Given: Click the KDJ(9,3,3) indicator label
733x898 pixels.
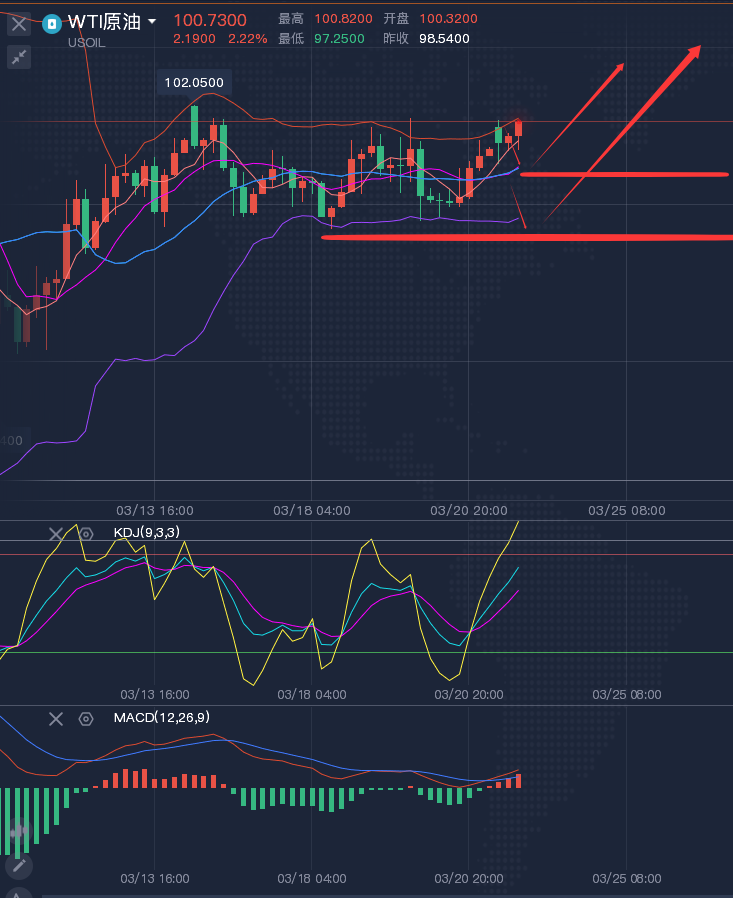Looking at the screenshot, I should click(147, 533).
